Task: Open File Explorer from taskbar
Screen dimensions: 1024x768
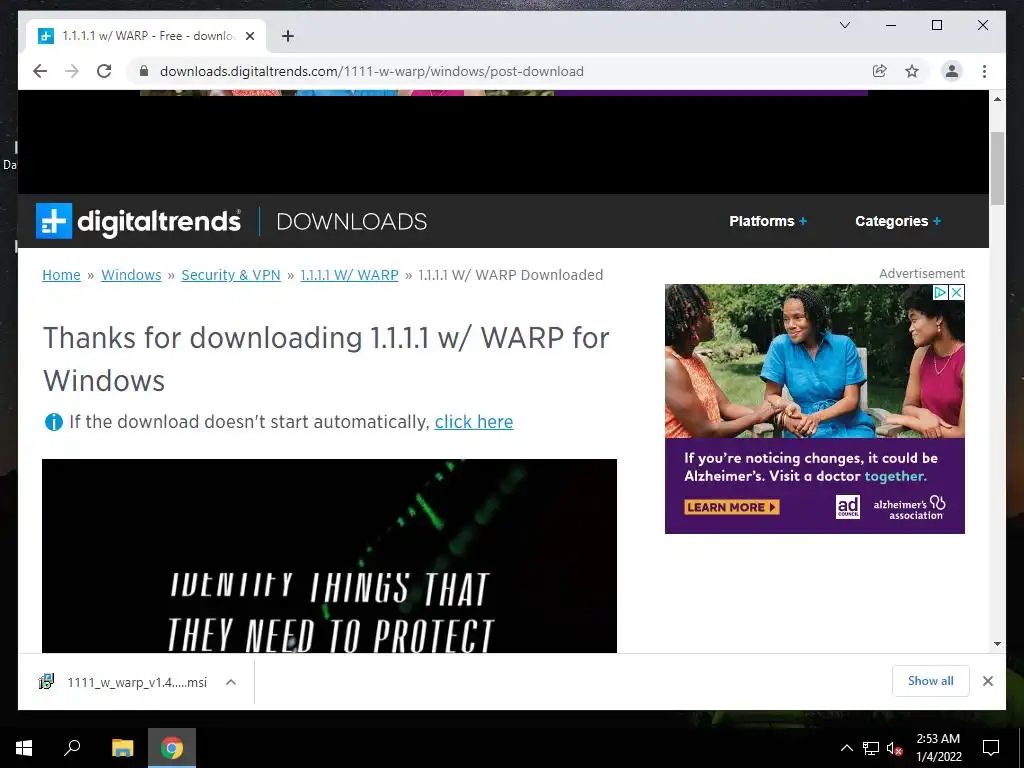Action: pos(122,748)
